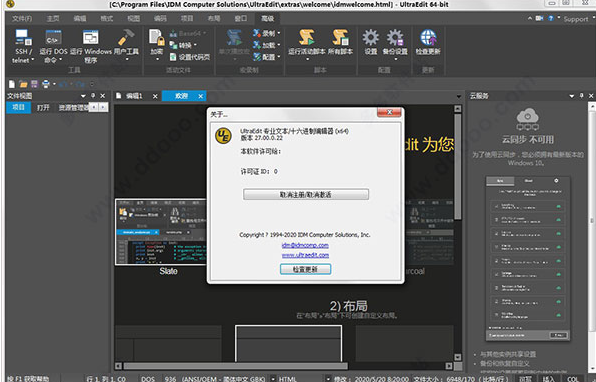Click the camera icon beside help

[x=539, y=18]
